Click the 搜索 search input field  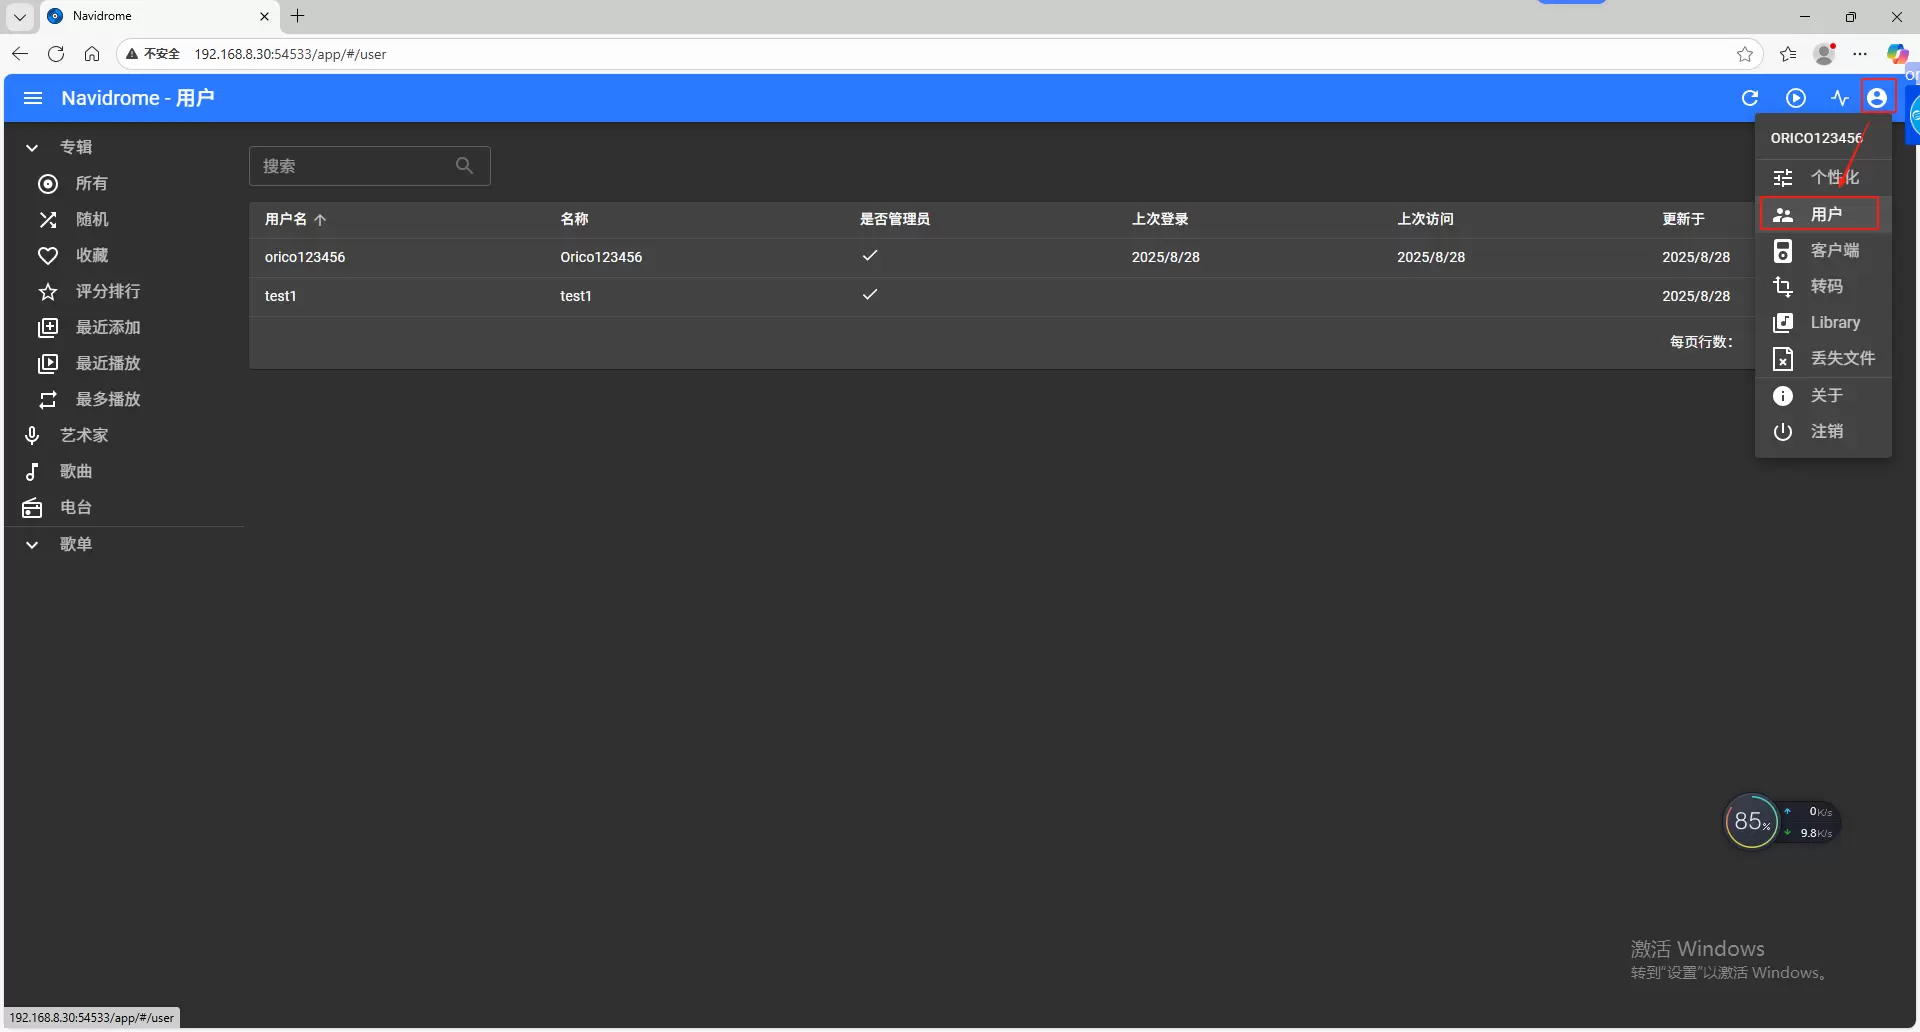tap(355, 166)
